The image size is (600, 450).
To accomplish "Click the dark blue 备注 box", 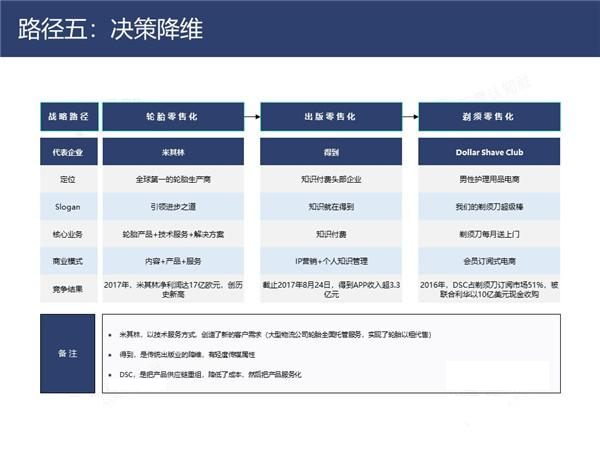I will (67, 353).
